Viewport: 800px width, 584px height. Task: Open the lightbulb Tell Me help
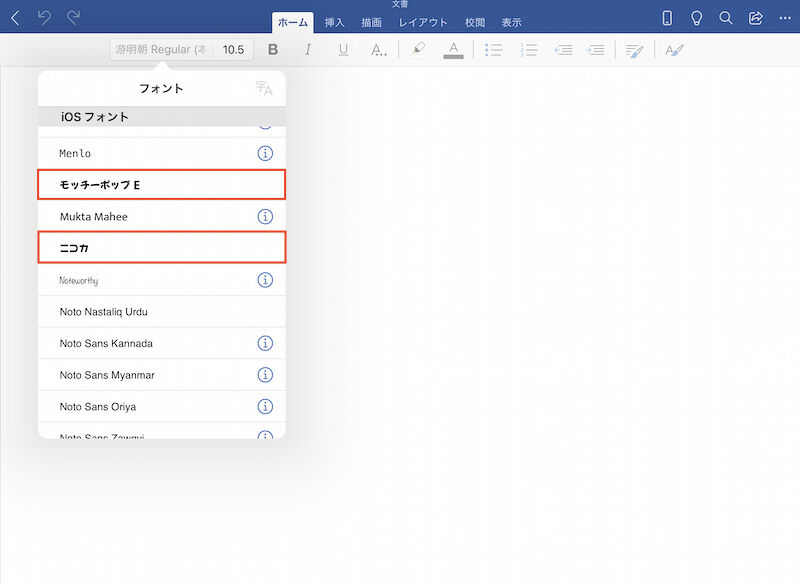[696, 18]
